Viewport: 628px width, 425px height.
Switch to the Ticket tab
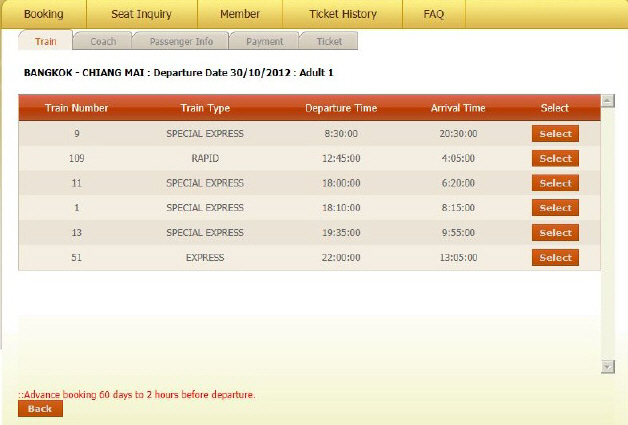[x=329, y=41]
